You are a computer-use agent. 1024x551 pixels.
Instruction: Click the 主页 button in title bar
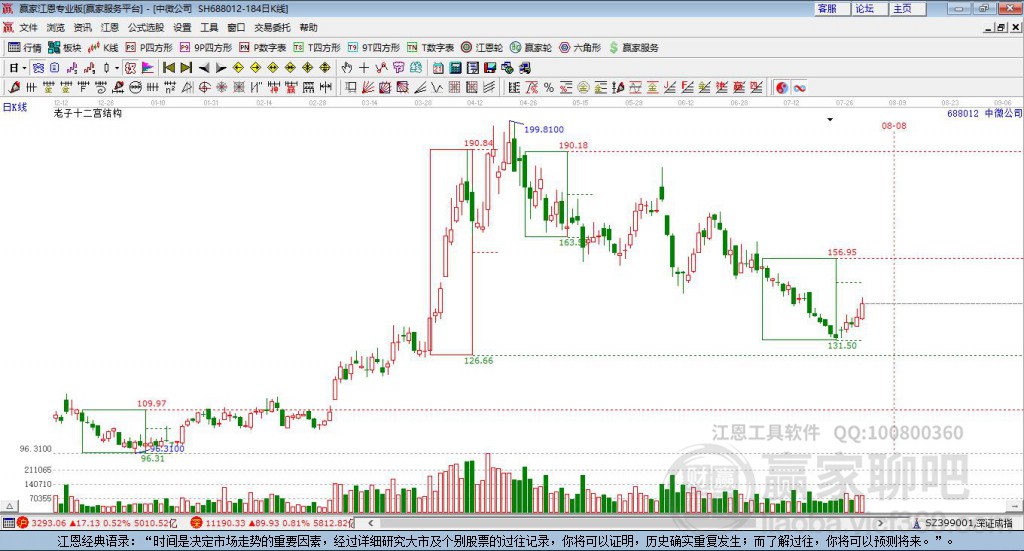tap(908, 8)
